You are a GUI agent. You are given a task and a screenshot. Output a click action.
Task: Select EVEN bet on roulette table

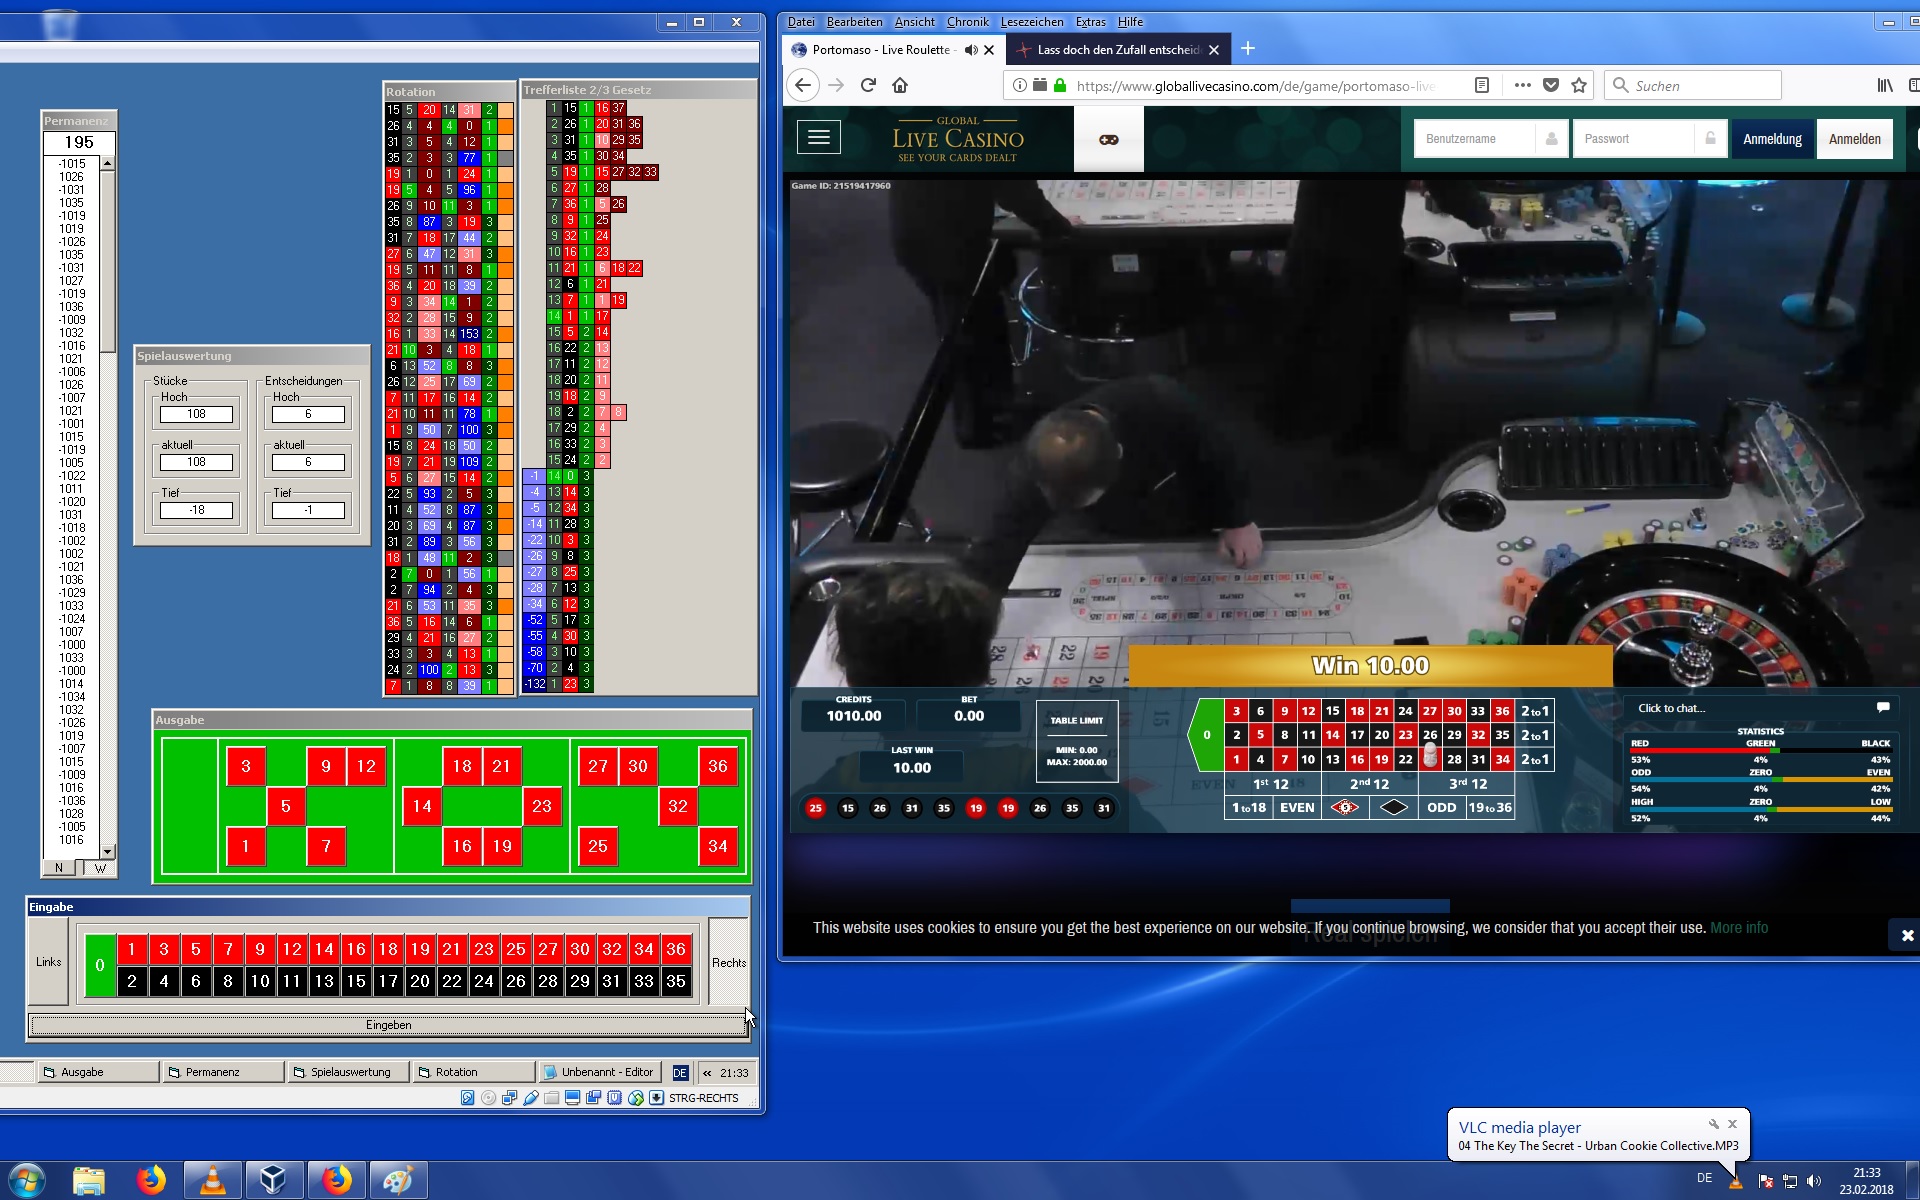click(x=1297, y=808)
